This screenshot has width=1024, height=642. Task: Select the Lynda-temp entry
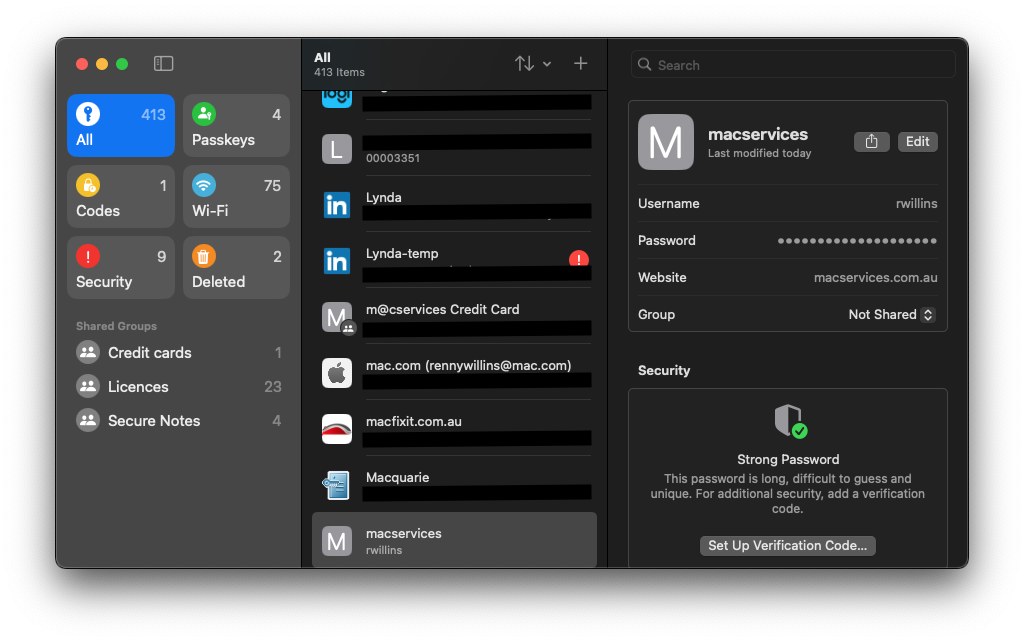click(x=455, y=261)
